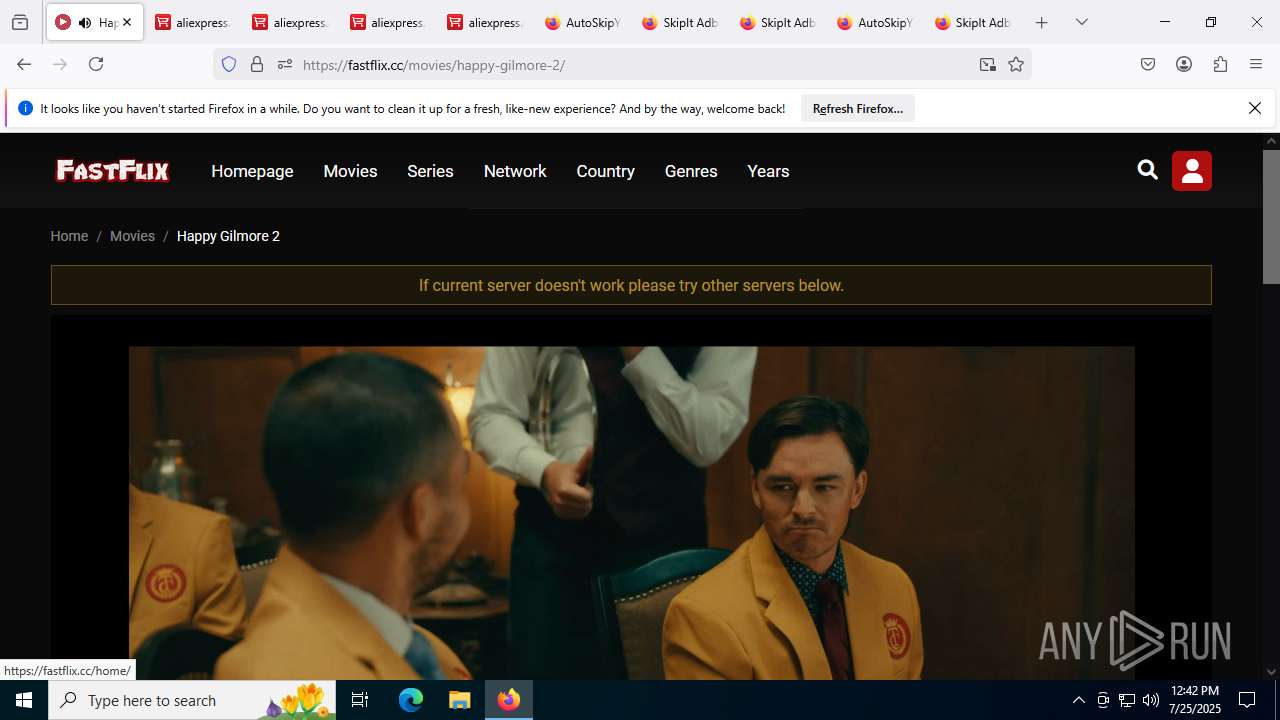Switch to the first AutoSkipY tab

click(584, 22)
